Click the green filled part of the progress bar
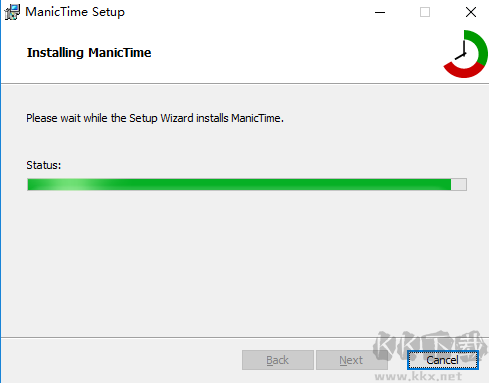 click(239, 184)
